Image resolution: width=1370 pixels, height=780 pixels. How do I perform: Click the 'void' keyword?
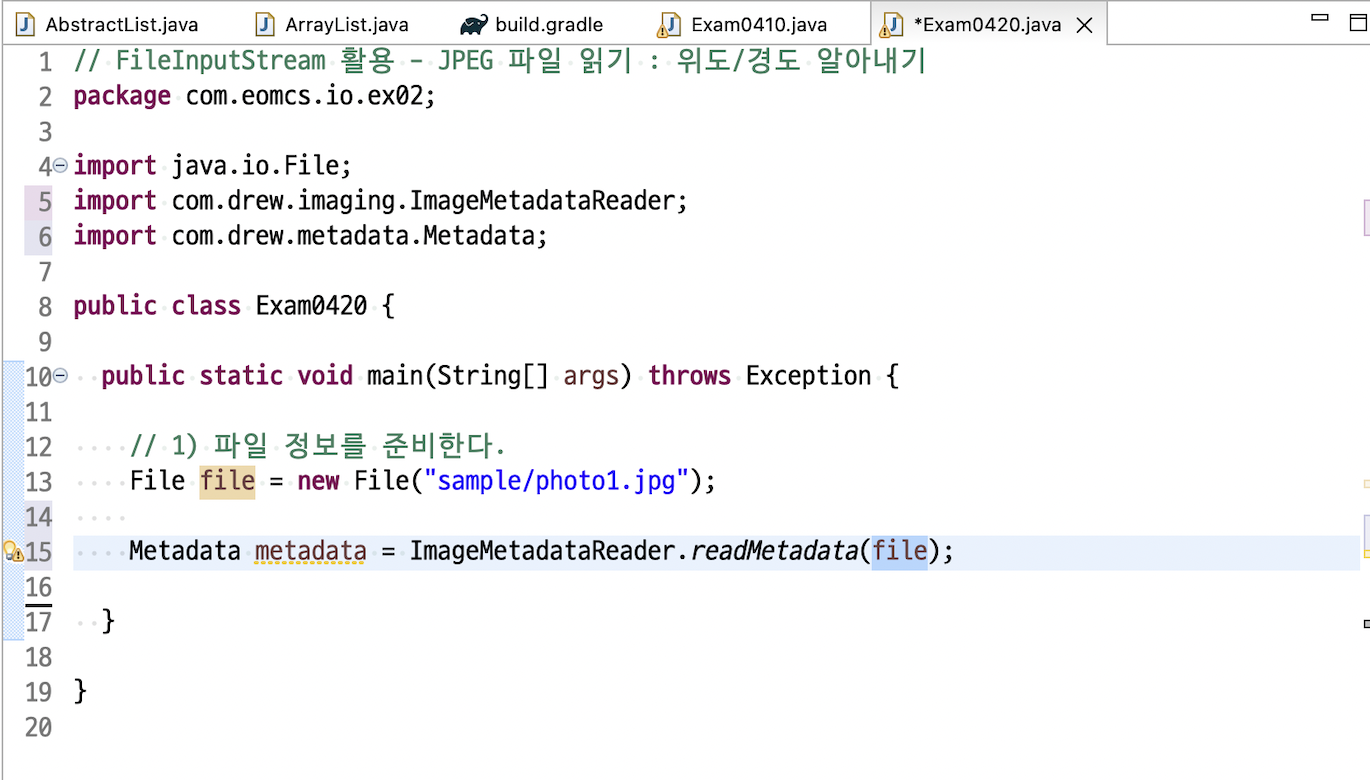click(x=325, y=376)
